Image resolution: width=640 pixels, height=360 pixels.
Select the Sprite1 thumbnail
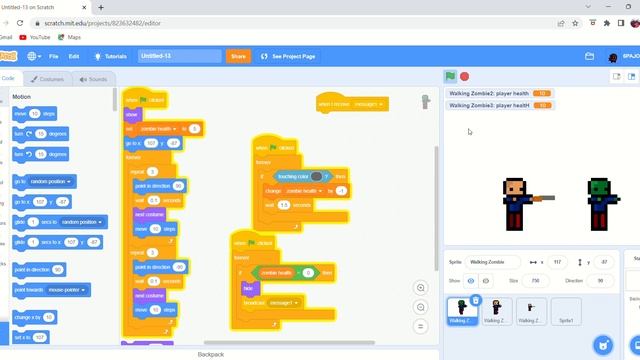point(566,311)
